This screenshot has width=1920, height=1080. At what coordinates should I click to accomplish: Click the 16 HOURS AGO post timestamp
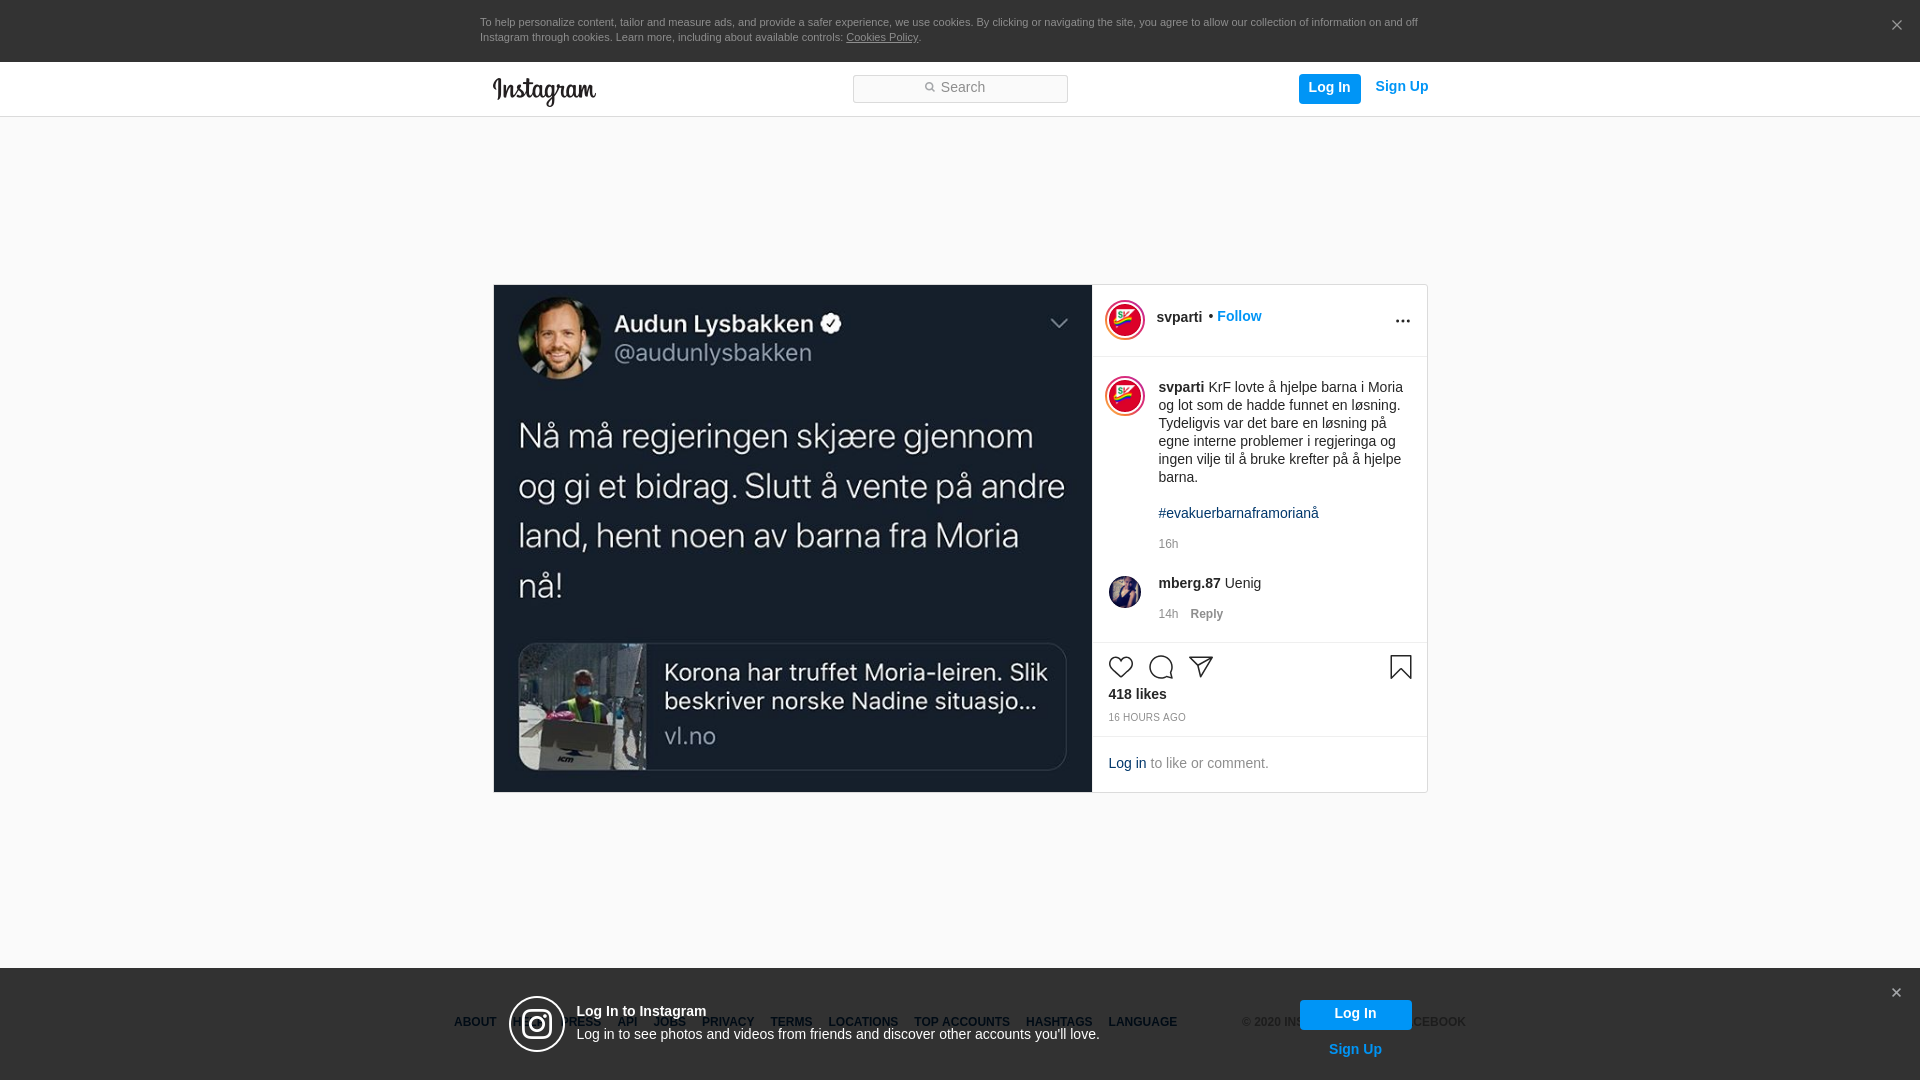1147,718
